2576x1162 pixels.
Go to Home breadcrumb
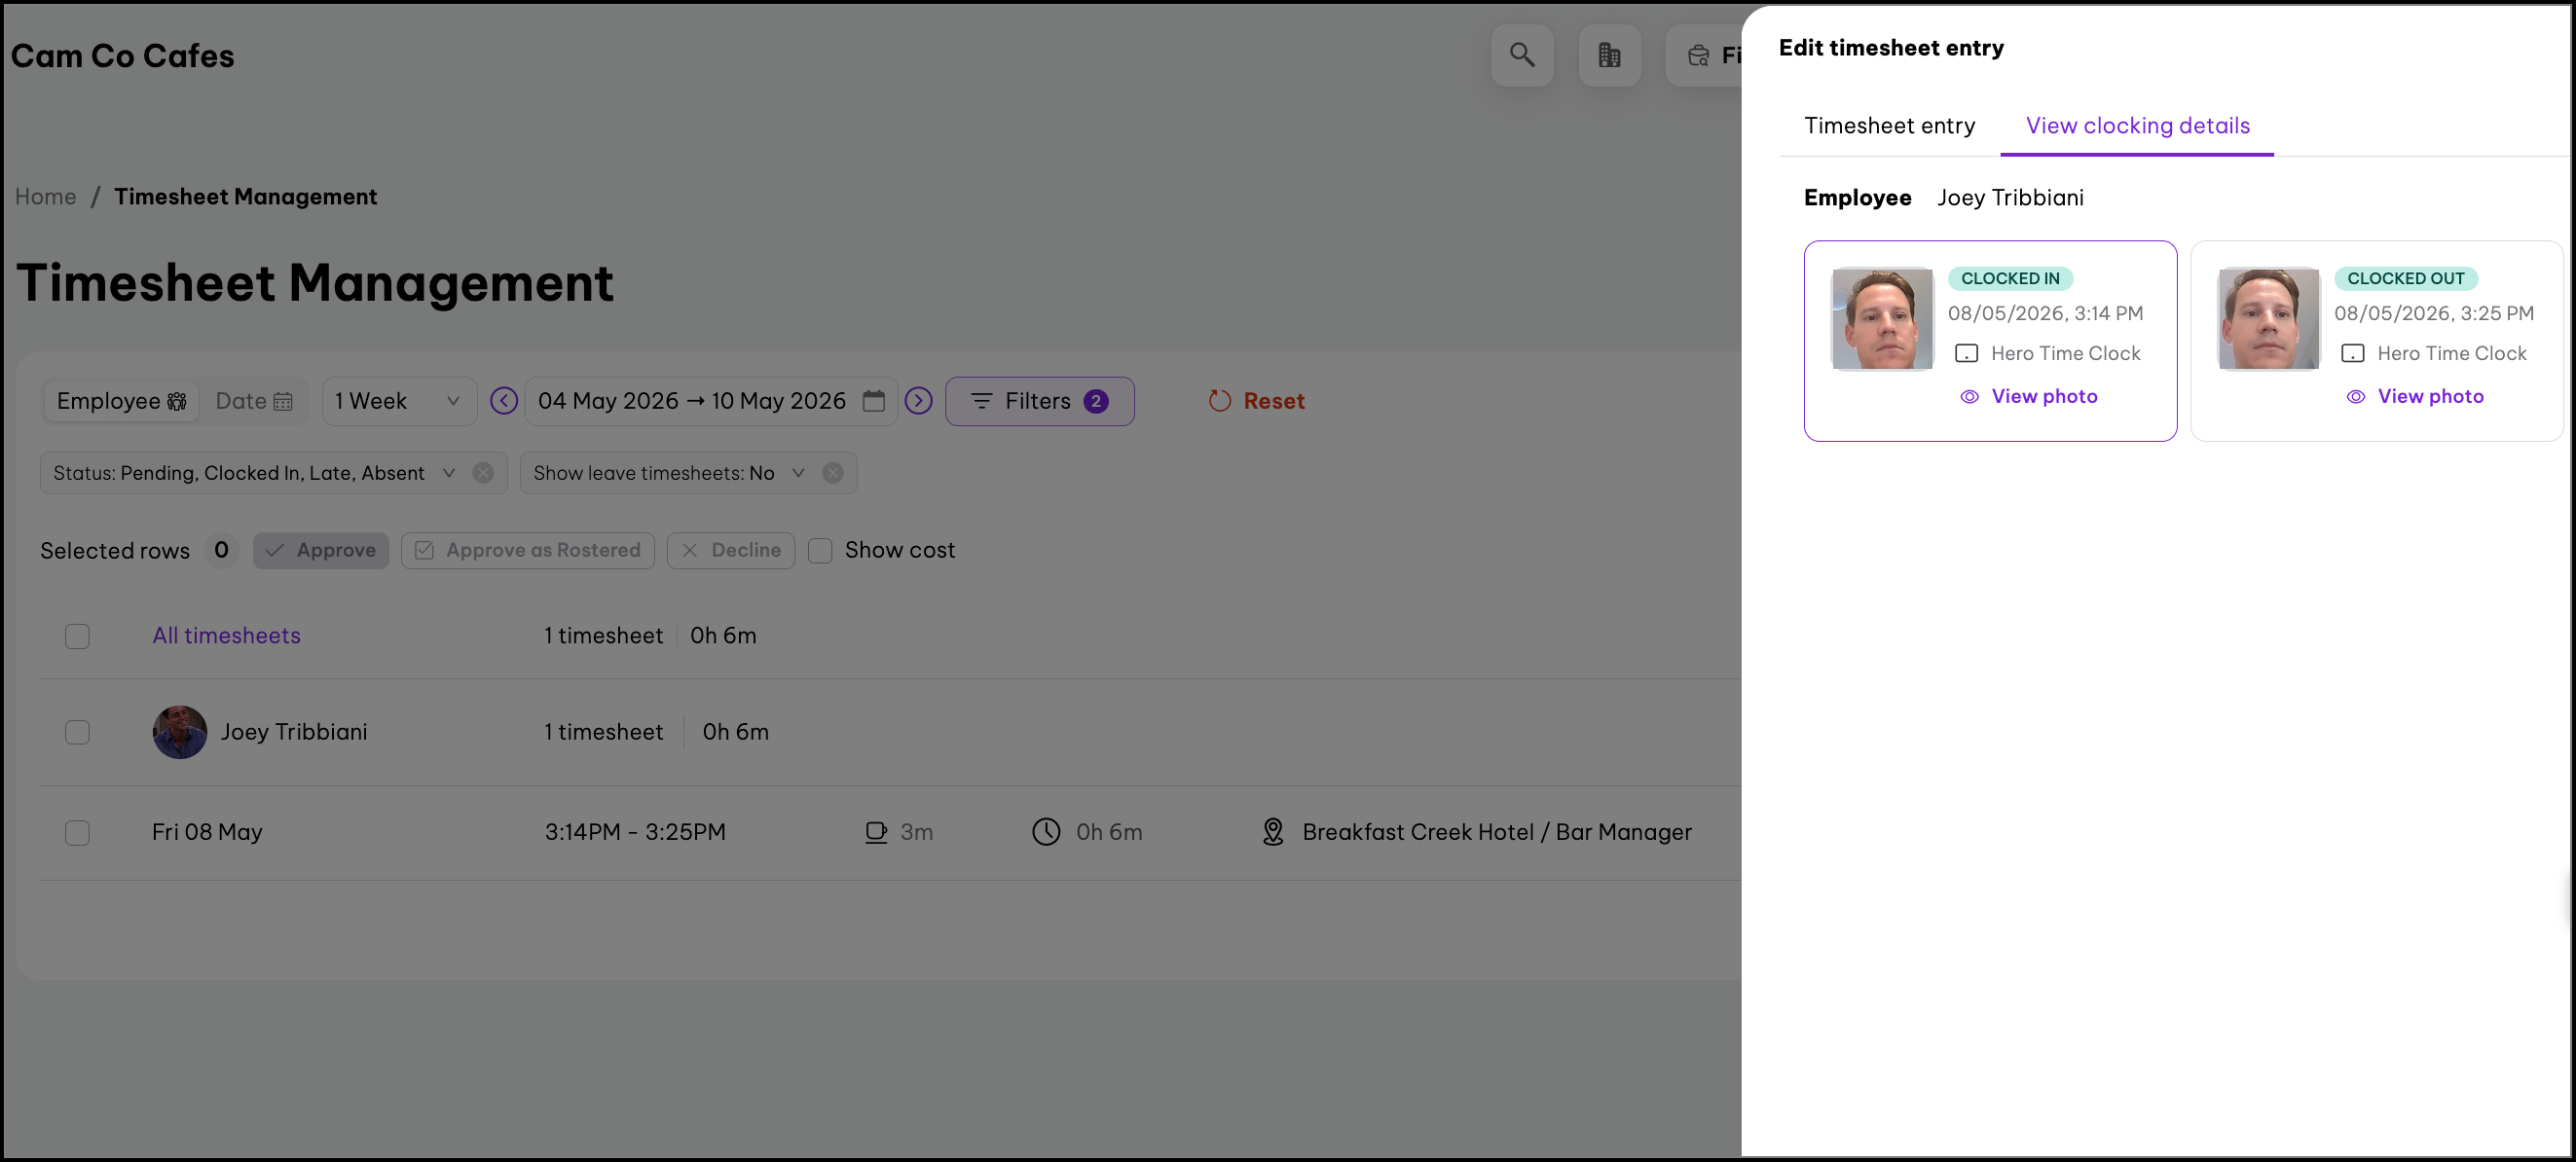45,197
